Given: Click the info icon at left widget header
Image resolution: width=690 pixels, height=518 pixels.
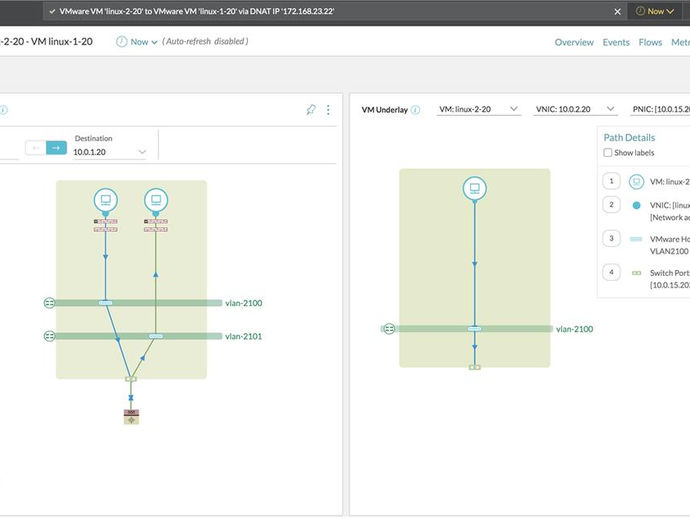Looking at the screenshot, I should 4,110.
